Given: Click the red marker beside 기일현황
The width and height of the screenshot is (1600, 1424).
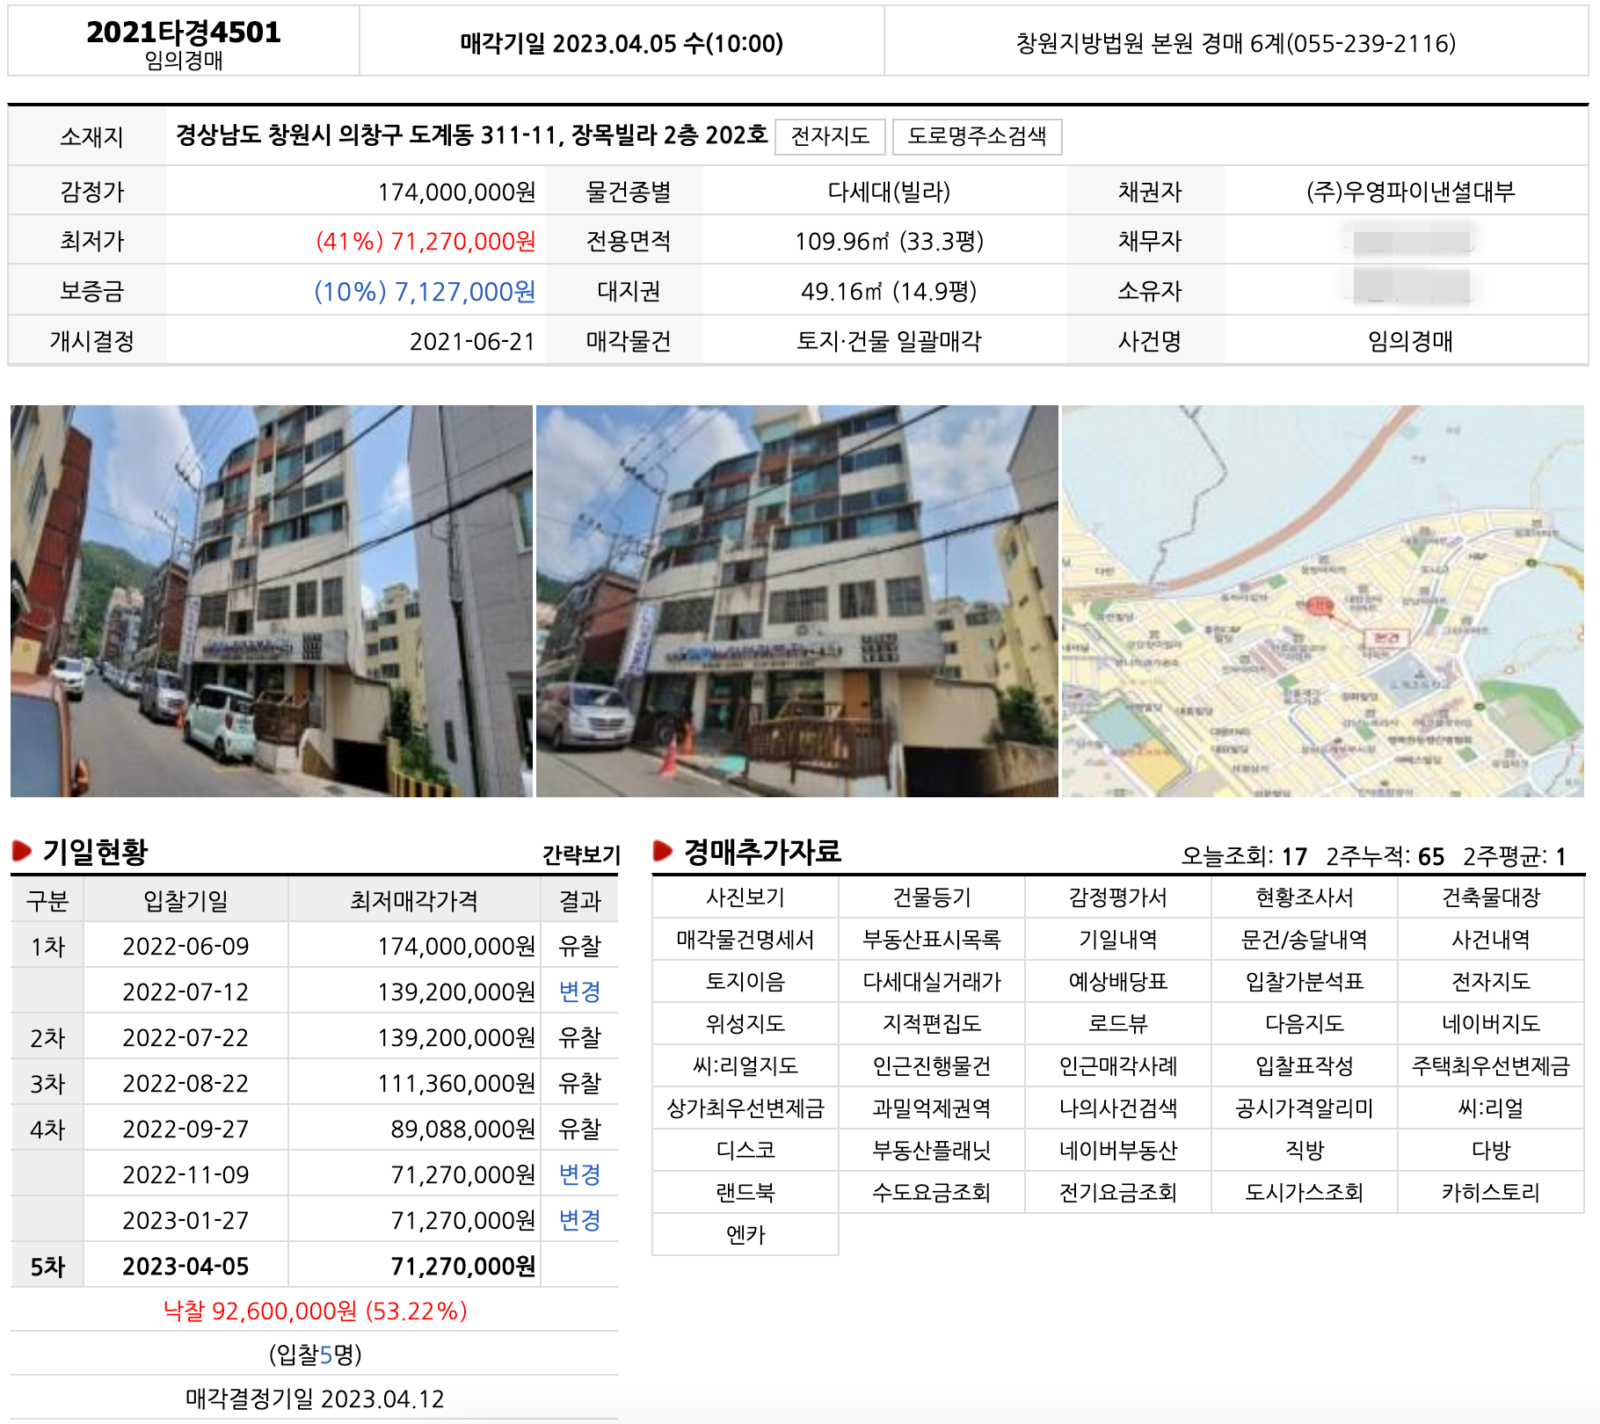Looking at the screenshot, I should [x=22, y=851].
